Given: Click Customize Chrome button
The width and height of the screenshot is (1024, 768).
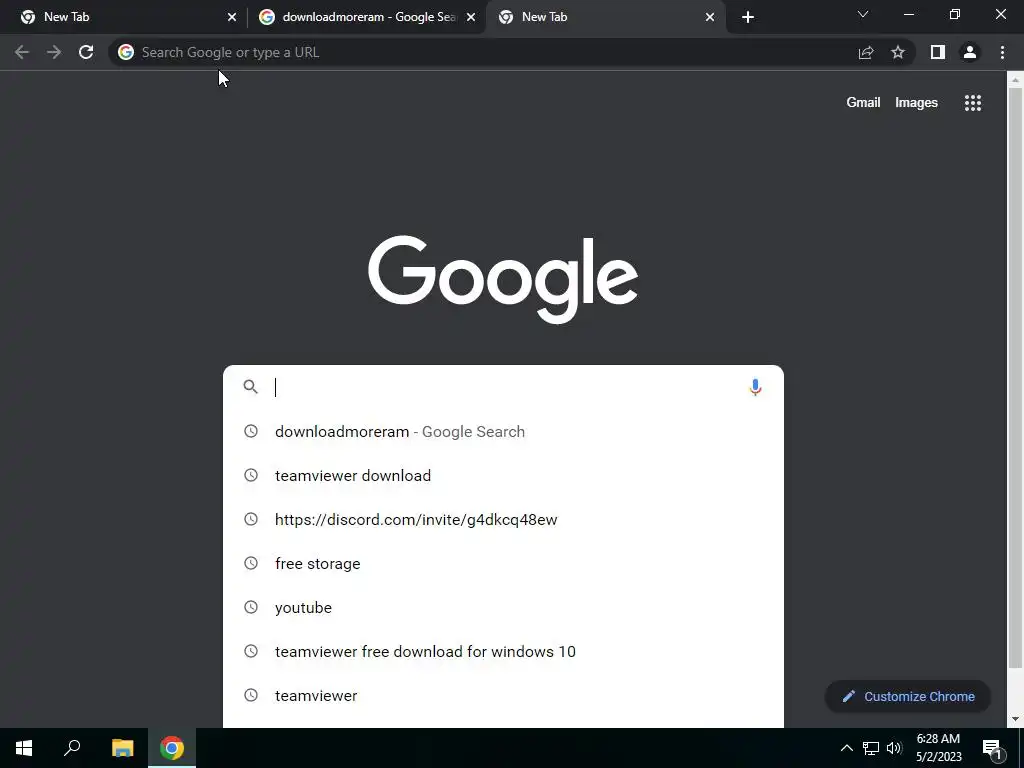Looking at the screenshot, I should [x=908, y=696].
